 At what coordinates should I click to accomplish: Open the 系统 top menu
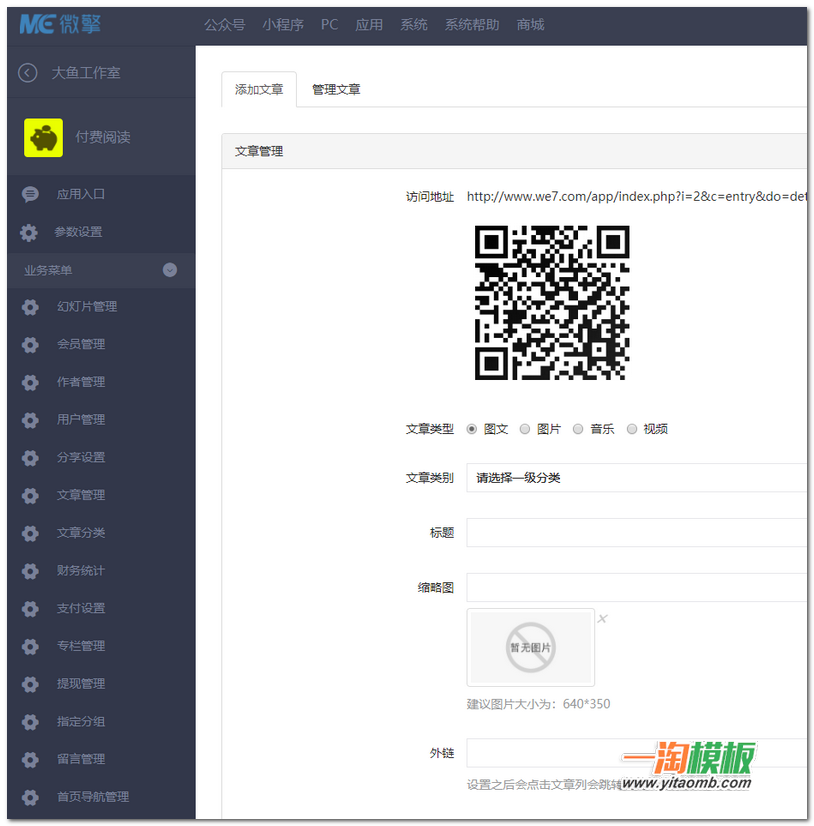pyautogui.click(x=414, y=25)
